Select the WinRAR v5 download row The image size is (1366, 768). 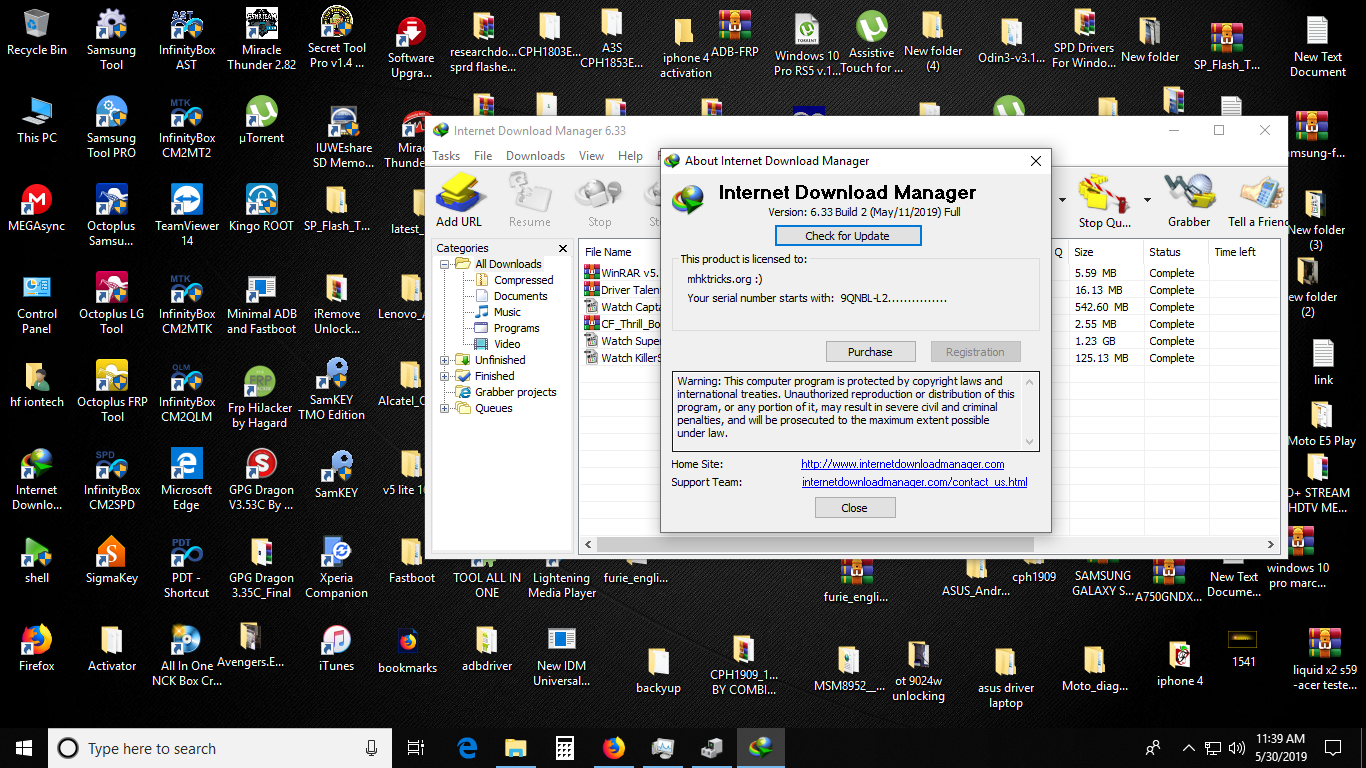[x=621, y=273]
